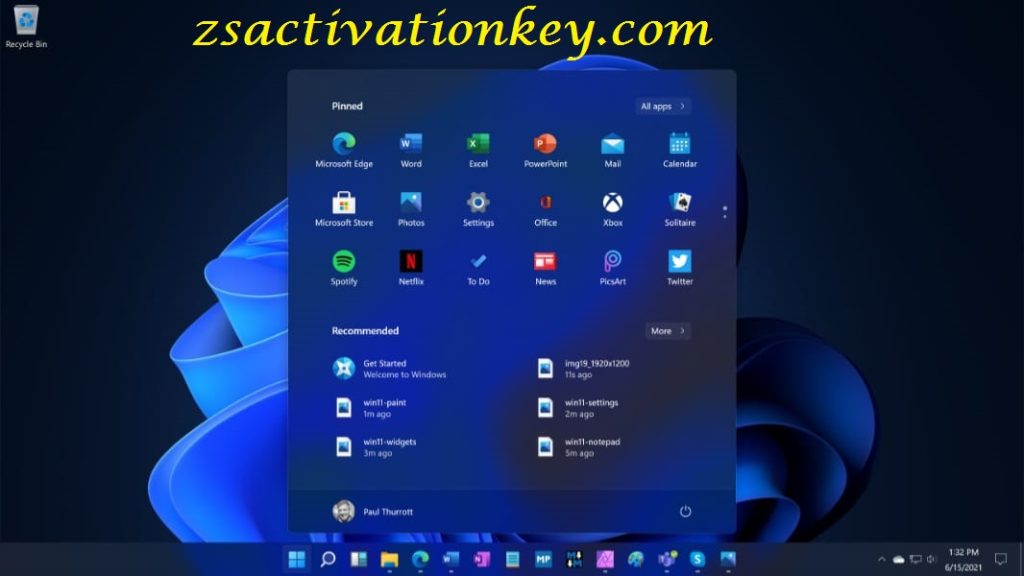Launch the Twitter app
This screenshot has width=1024, height=576.
click(x=680, y=268)
